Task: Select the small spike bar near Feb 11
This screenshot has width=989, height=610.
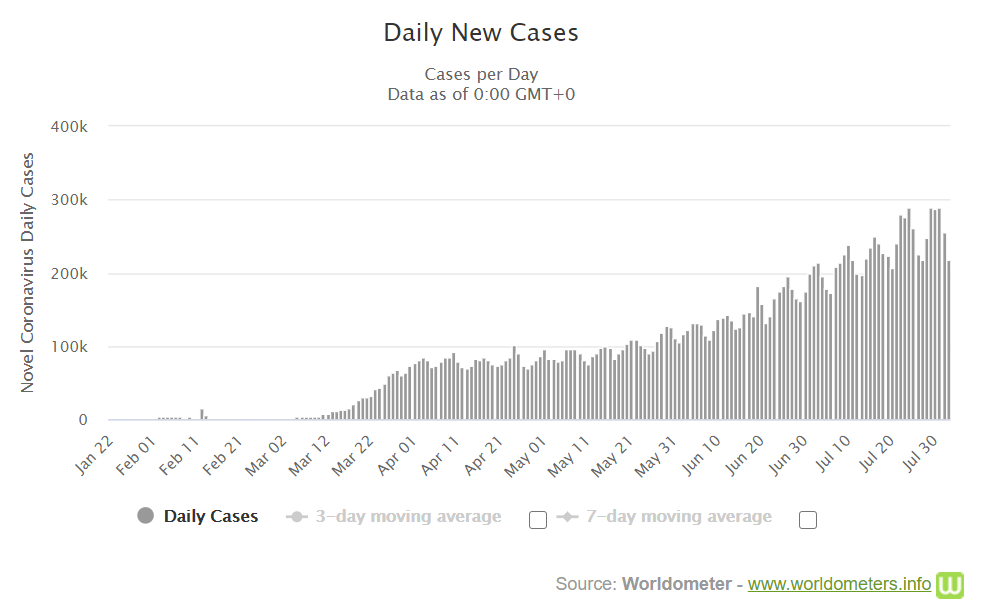Action: tap(202, 414)
